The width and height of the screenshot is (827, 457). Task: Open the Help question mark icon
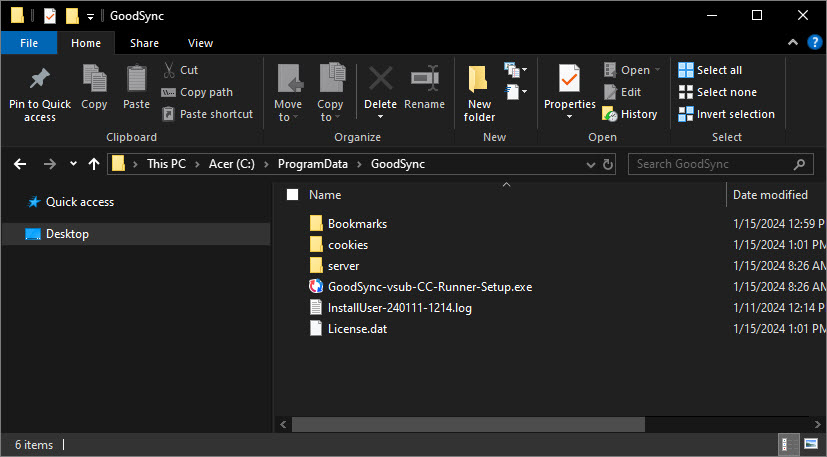[814, 43]
